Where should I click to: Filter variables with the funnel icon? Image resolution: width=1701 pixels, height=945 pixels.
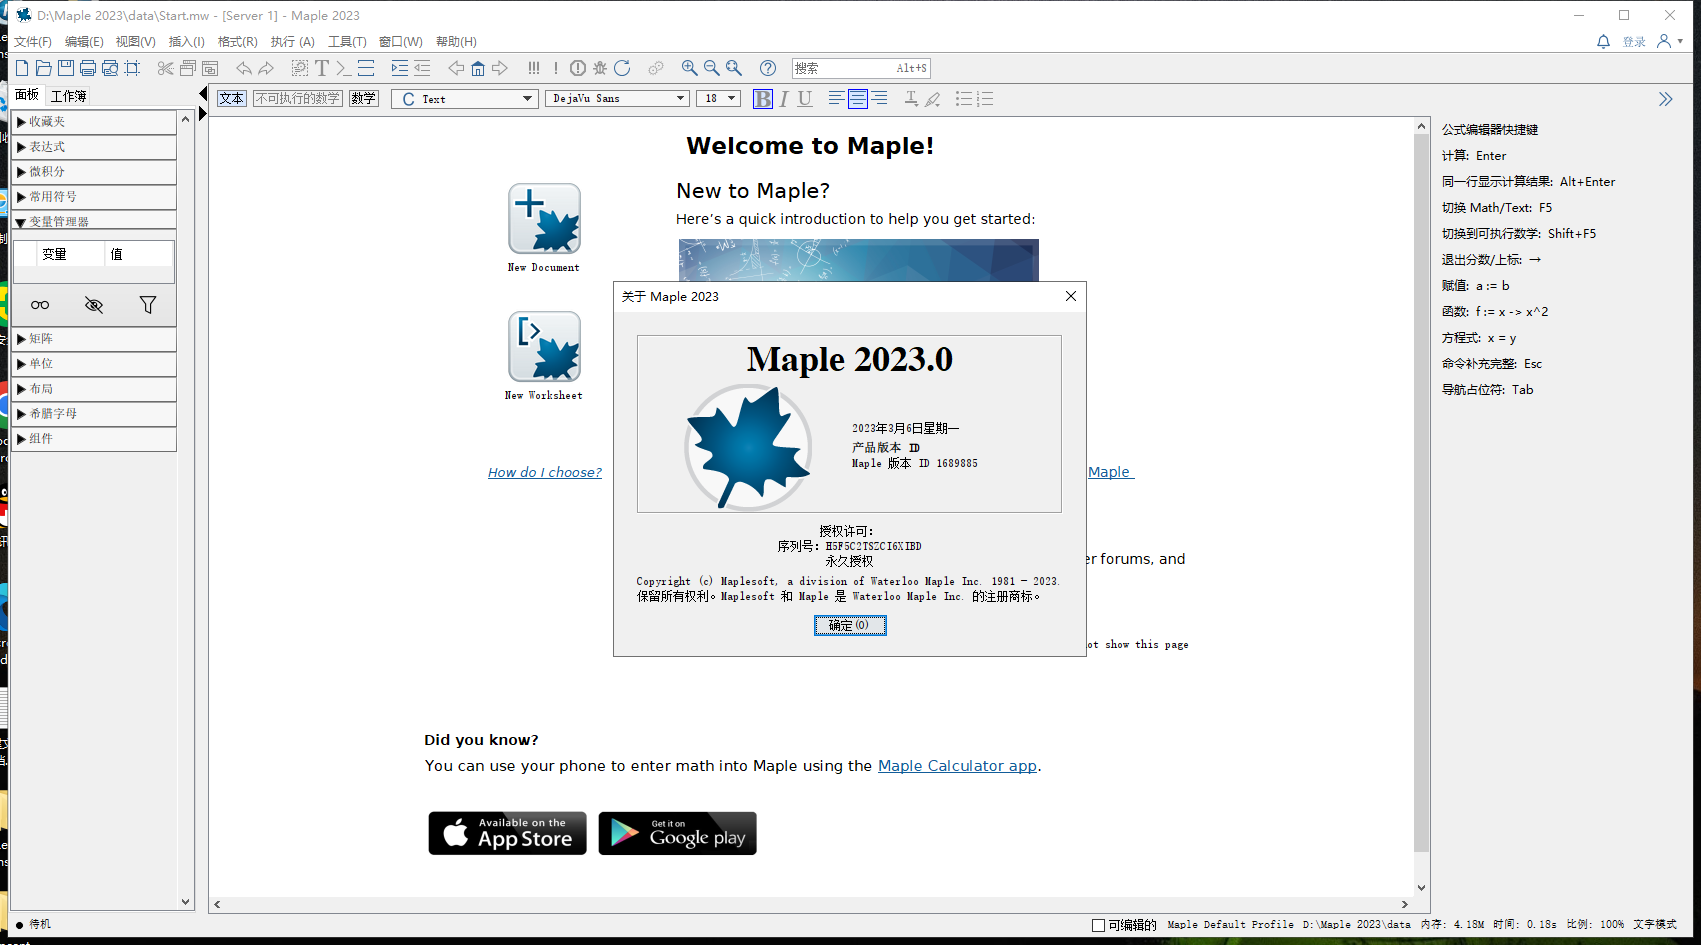pos(148,304)
